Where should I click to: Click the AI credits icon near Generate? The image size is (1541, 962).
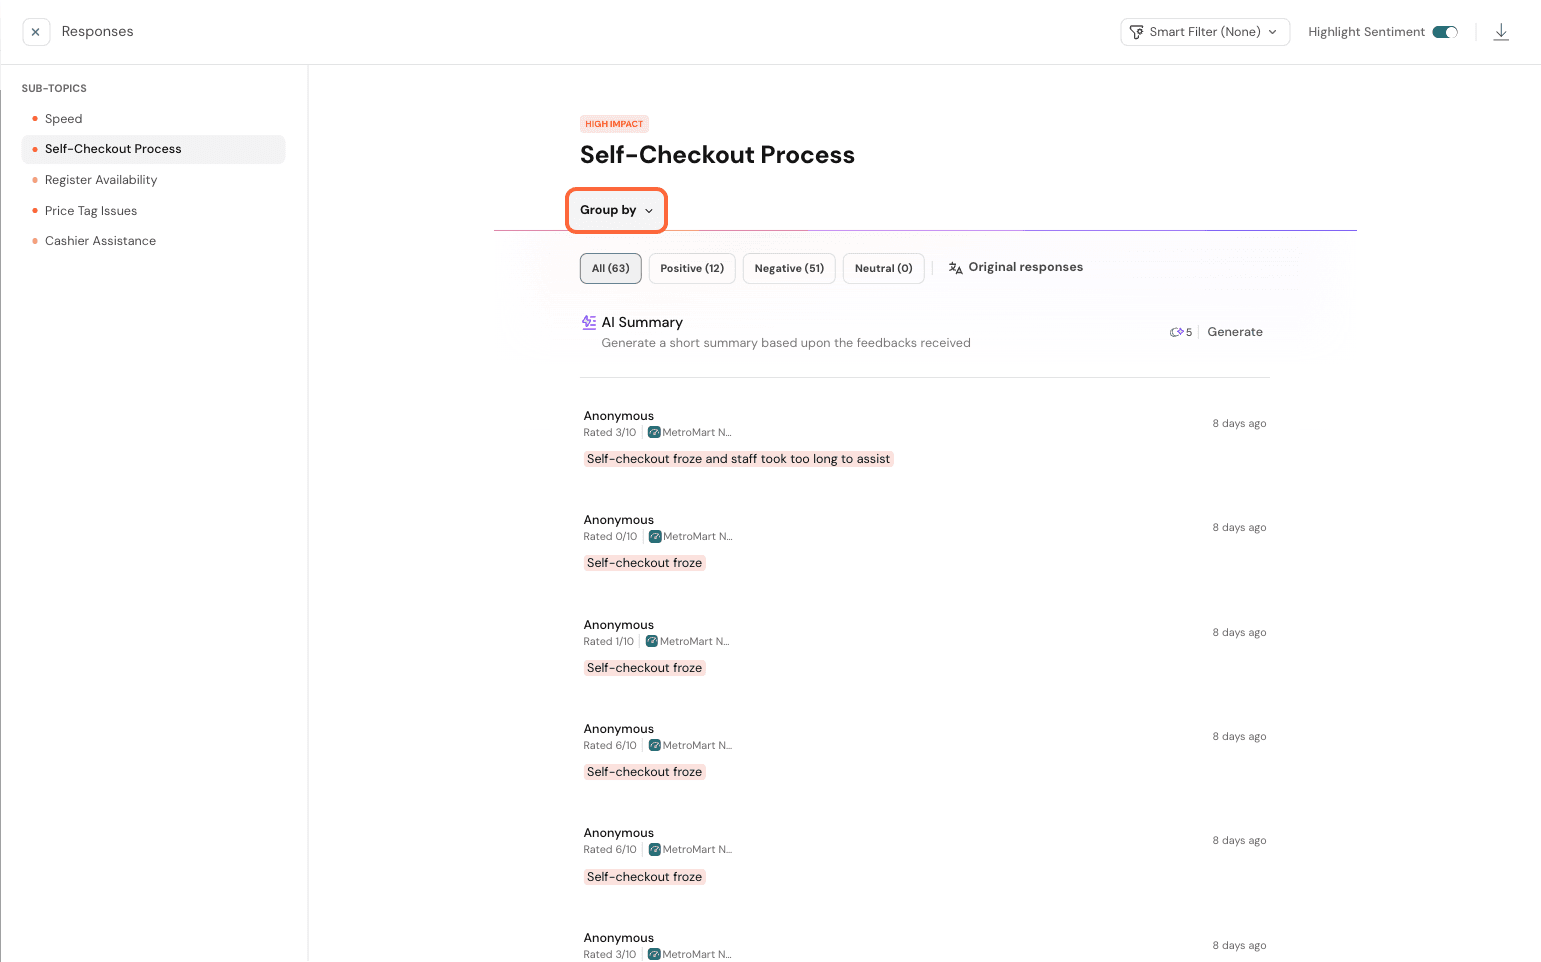pos(1177,332)
